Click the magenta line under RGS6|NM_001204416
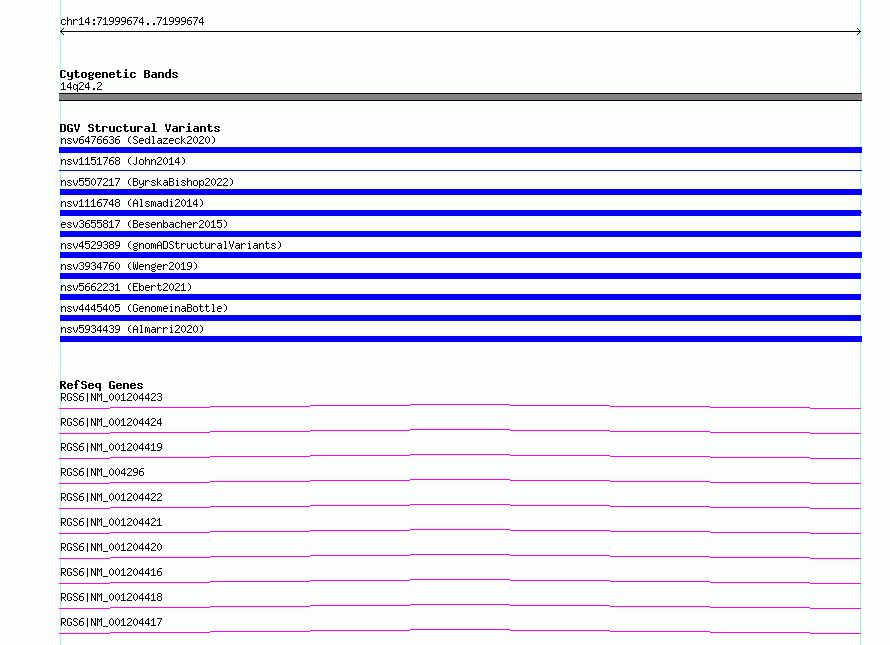This screenshot has height=645, width=890. pyautogui.click(x=460, y=581)
